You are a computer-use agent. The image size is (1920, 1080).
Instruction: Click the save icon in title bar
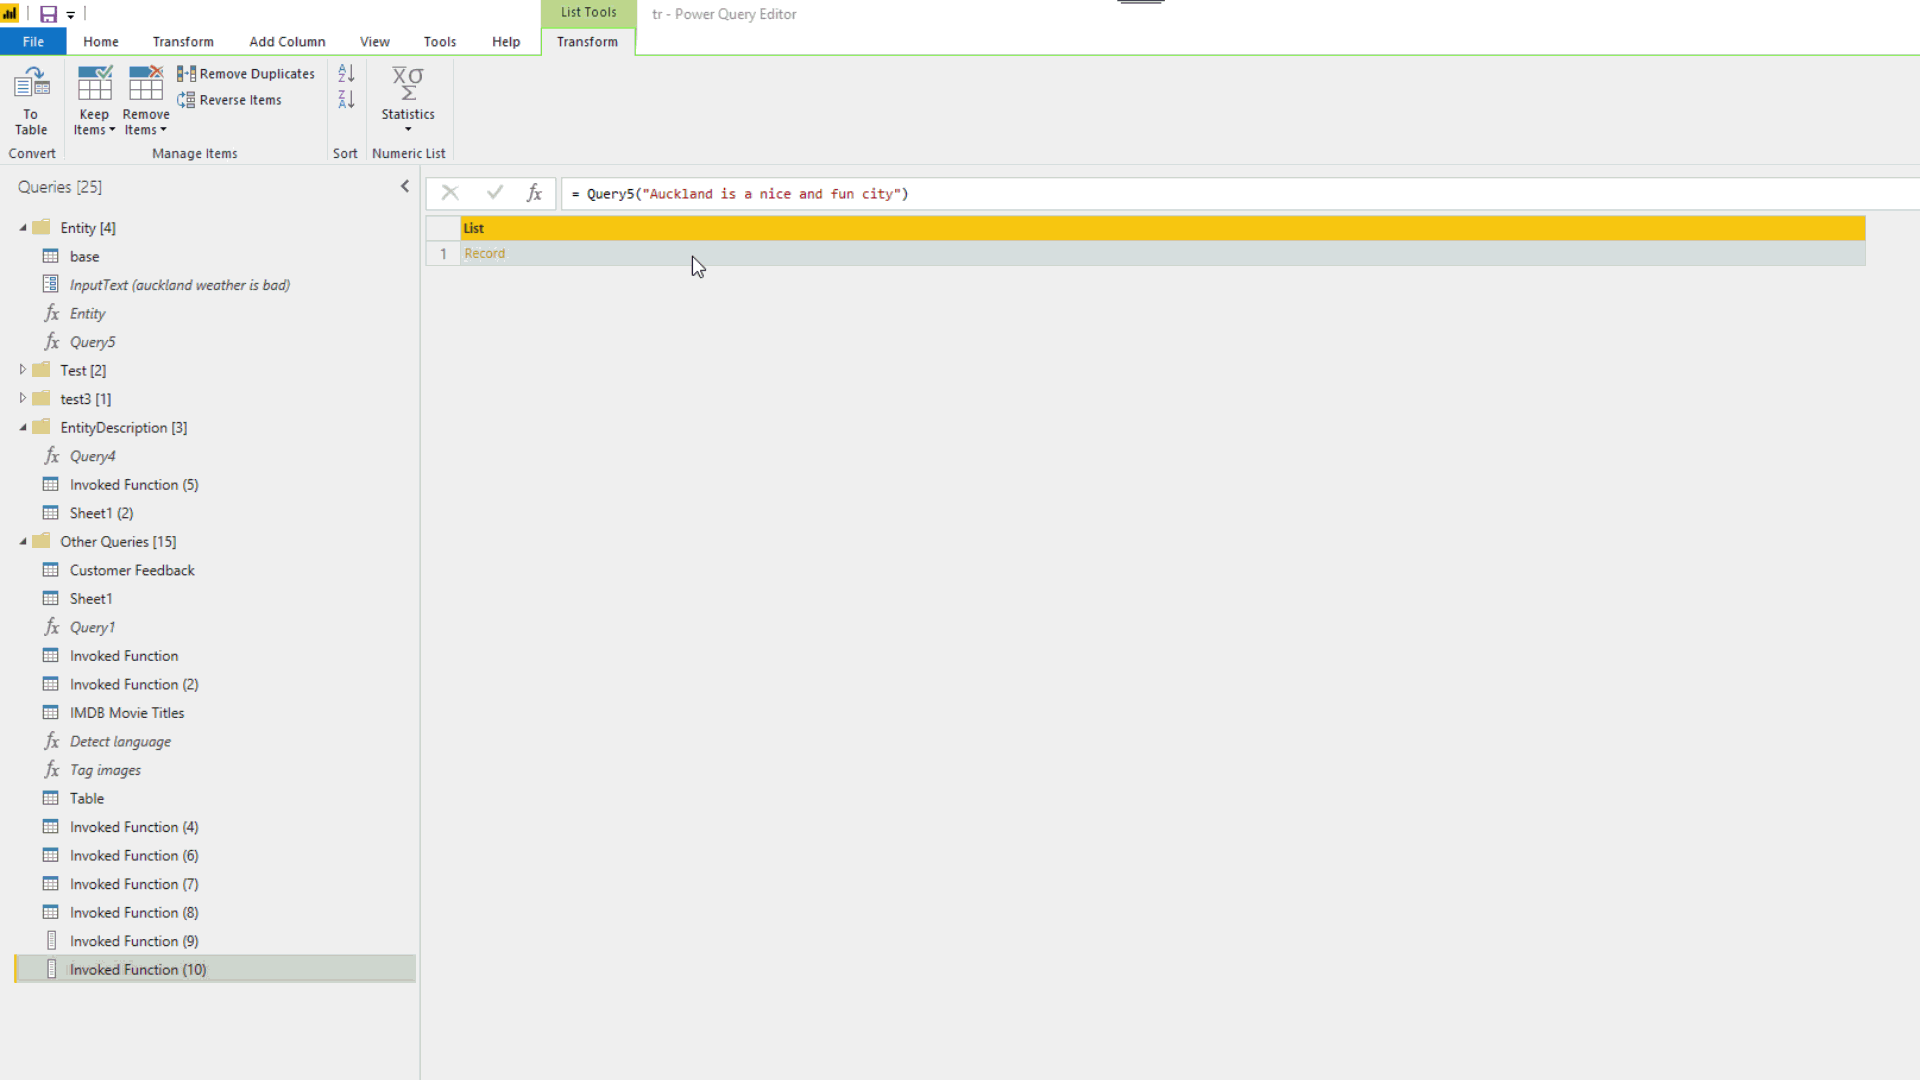point(48,14)
